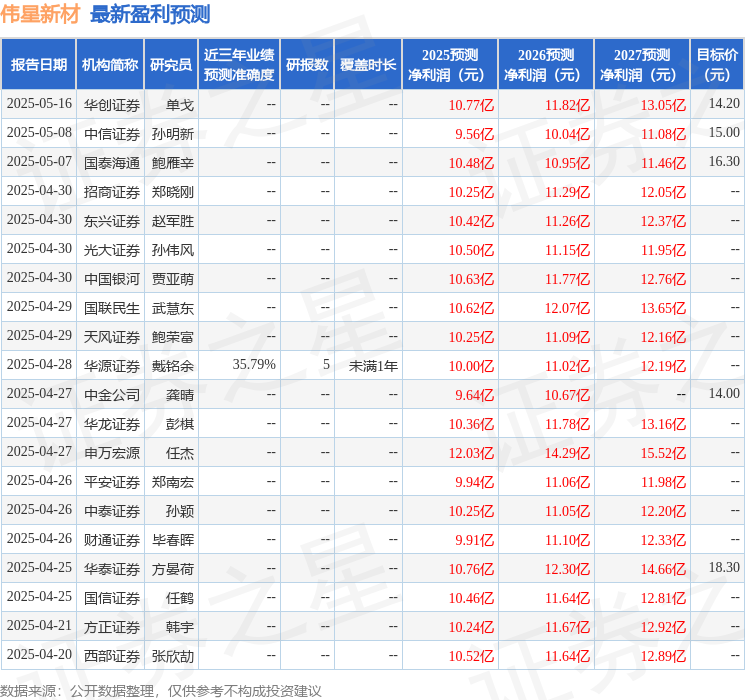Click the 2025-05-16 report date

pyautogui.click(x=39, y=104)
